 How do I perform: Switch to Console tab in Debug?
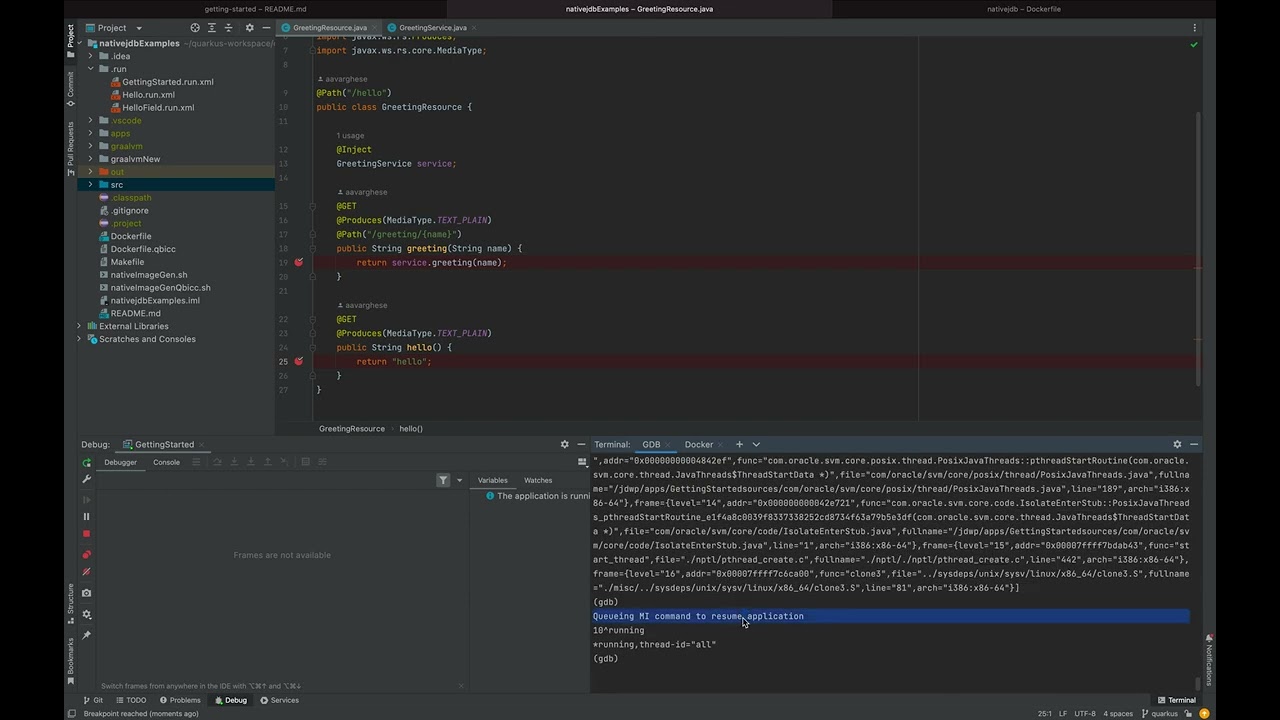coord(166,462)
